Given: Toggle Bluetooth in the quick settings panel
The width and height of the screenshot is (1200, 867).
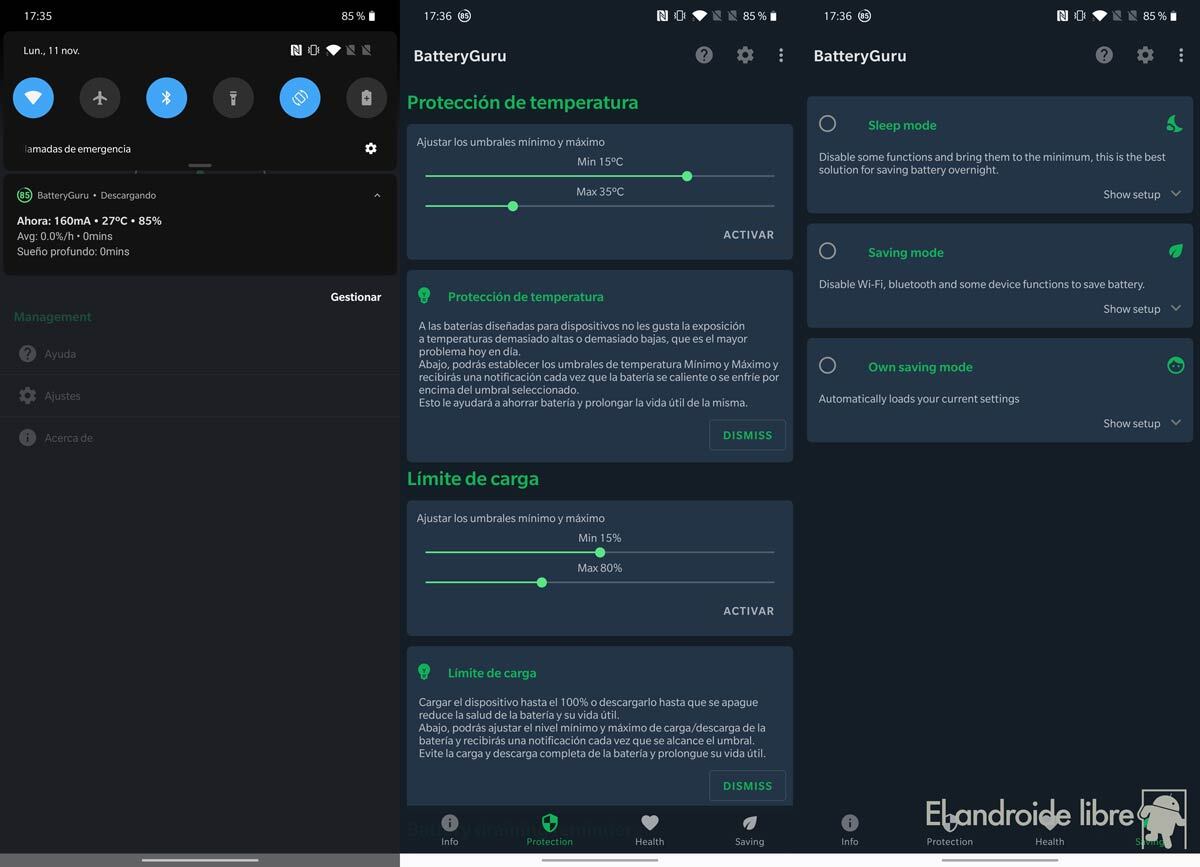Looking at the screenshot, I should click(167, 98).
